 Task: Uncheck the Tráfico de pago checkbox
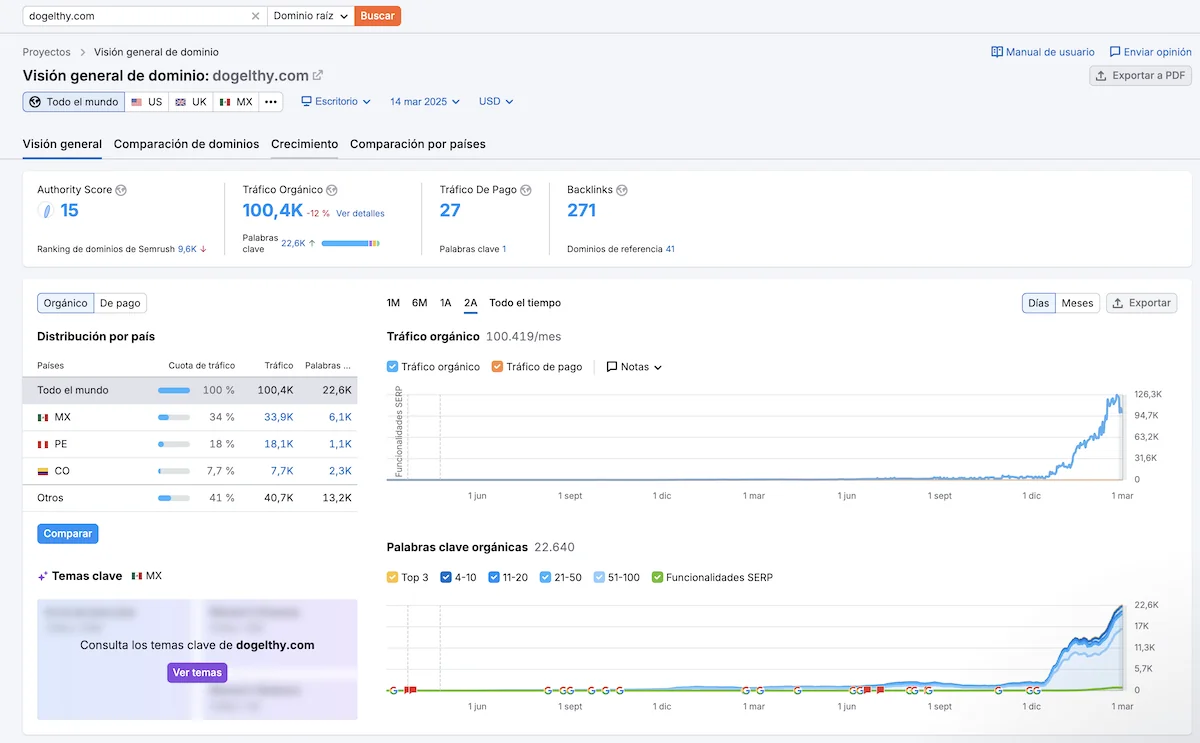click(497, 367)
